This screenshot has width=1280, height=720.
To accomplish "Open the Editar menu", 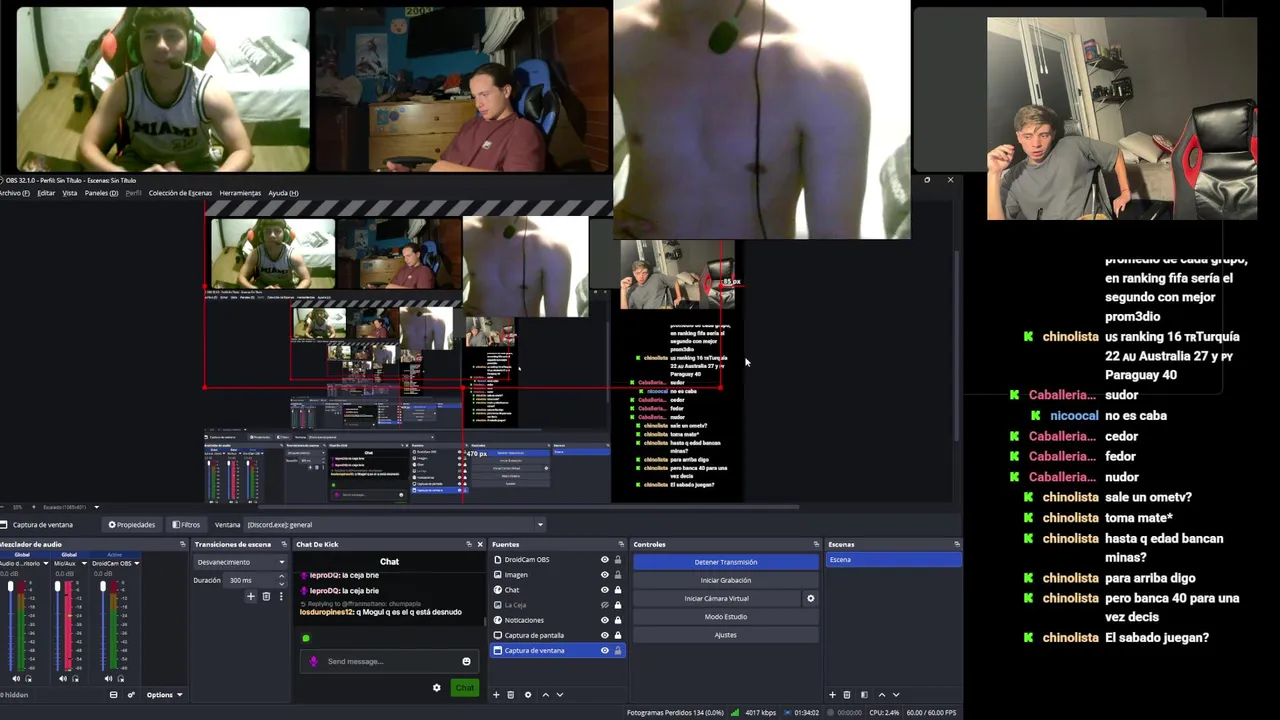I will (x=46, y=193).
